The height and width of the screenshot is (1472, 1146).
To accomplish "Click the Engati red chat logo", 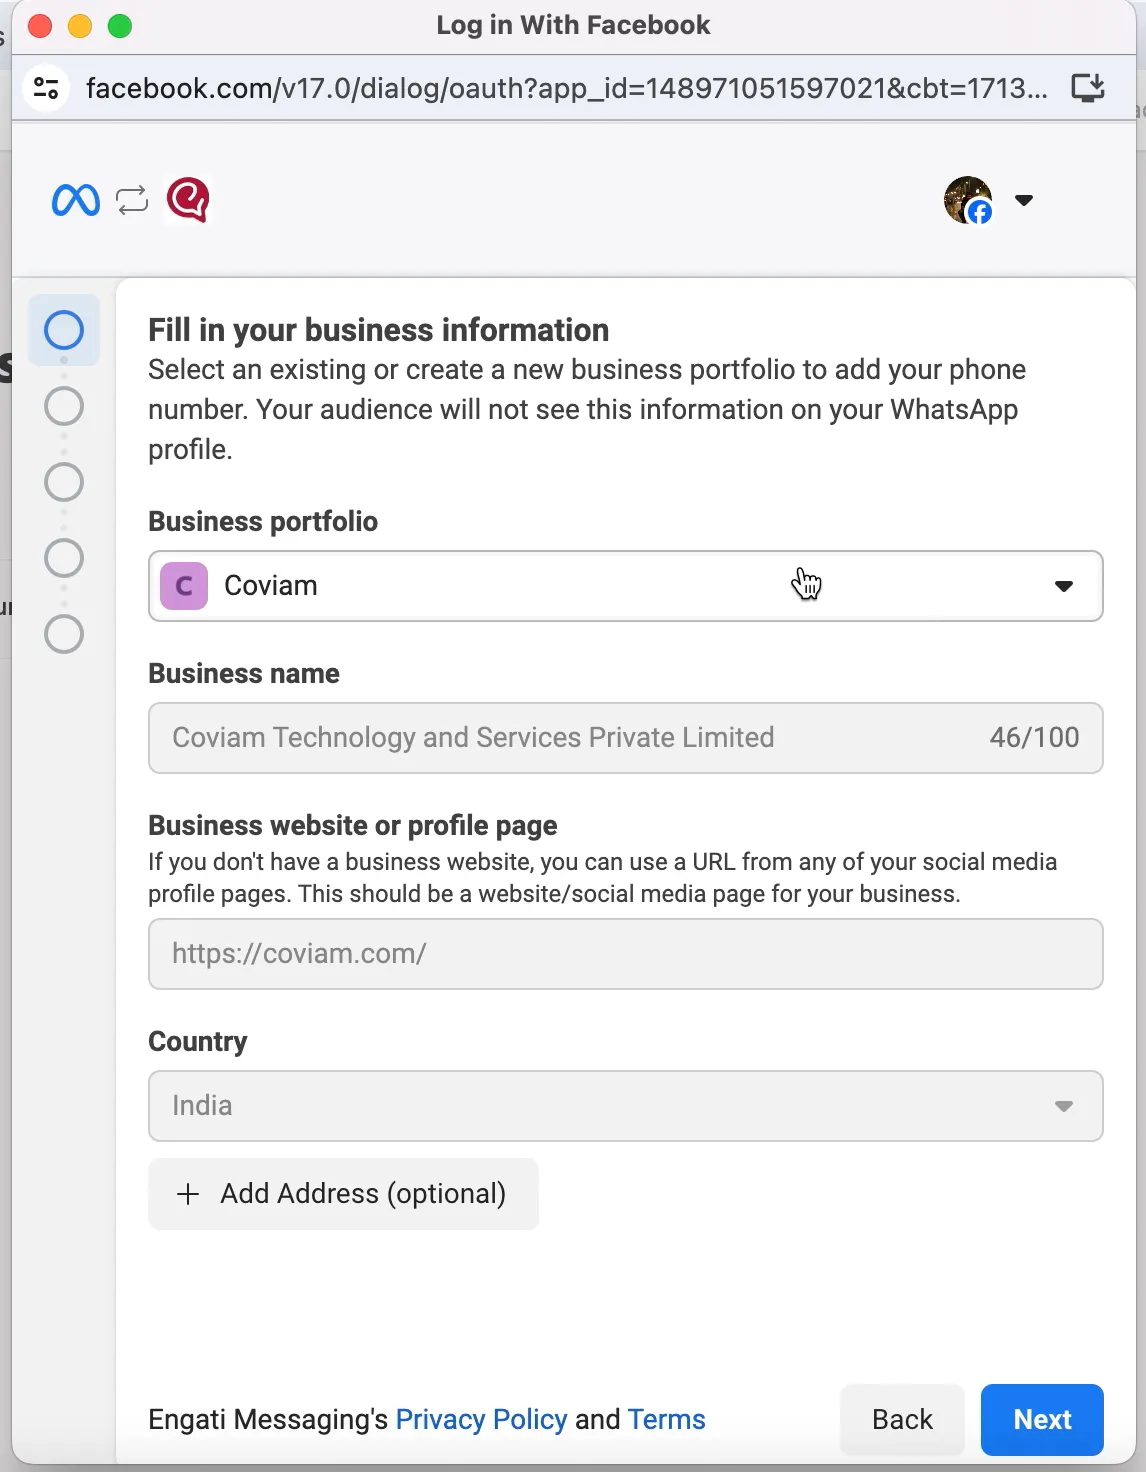I will point(188,199).
